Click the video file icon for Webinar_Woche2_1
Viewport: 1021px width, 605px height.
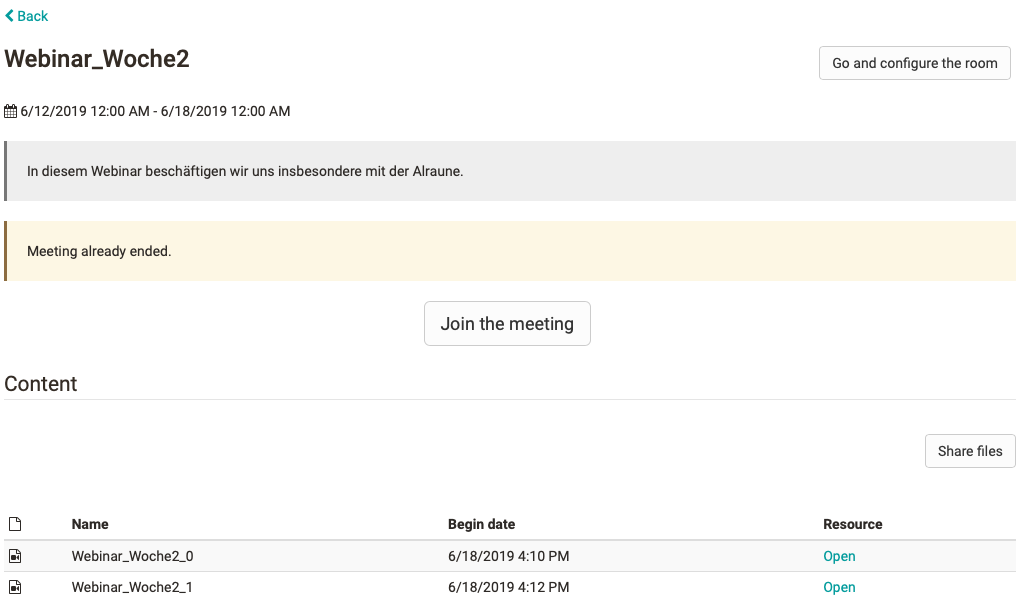click(14, 587)
